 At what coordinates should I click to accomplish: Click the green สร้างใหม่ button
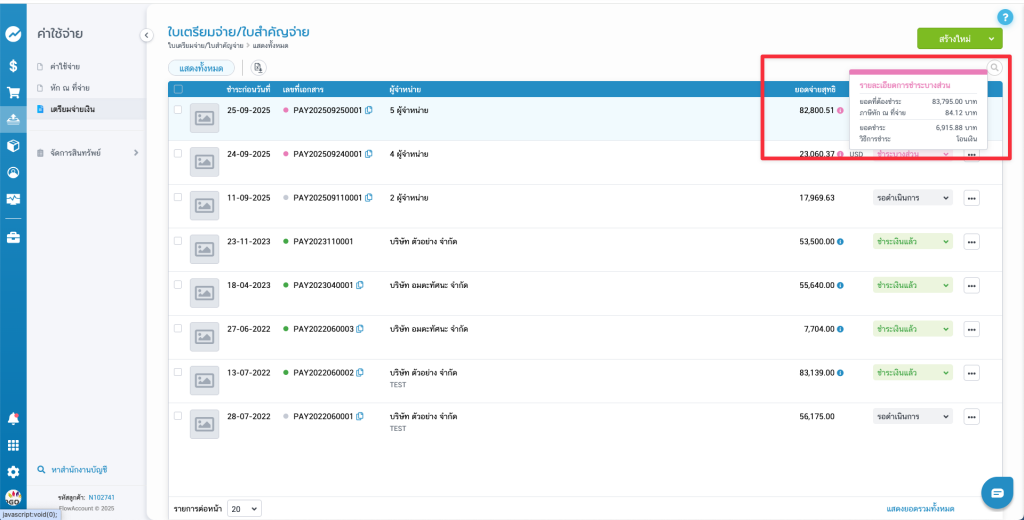click(x=948, y=38)
